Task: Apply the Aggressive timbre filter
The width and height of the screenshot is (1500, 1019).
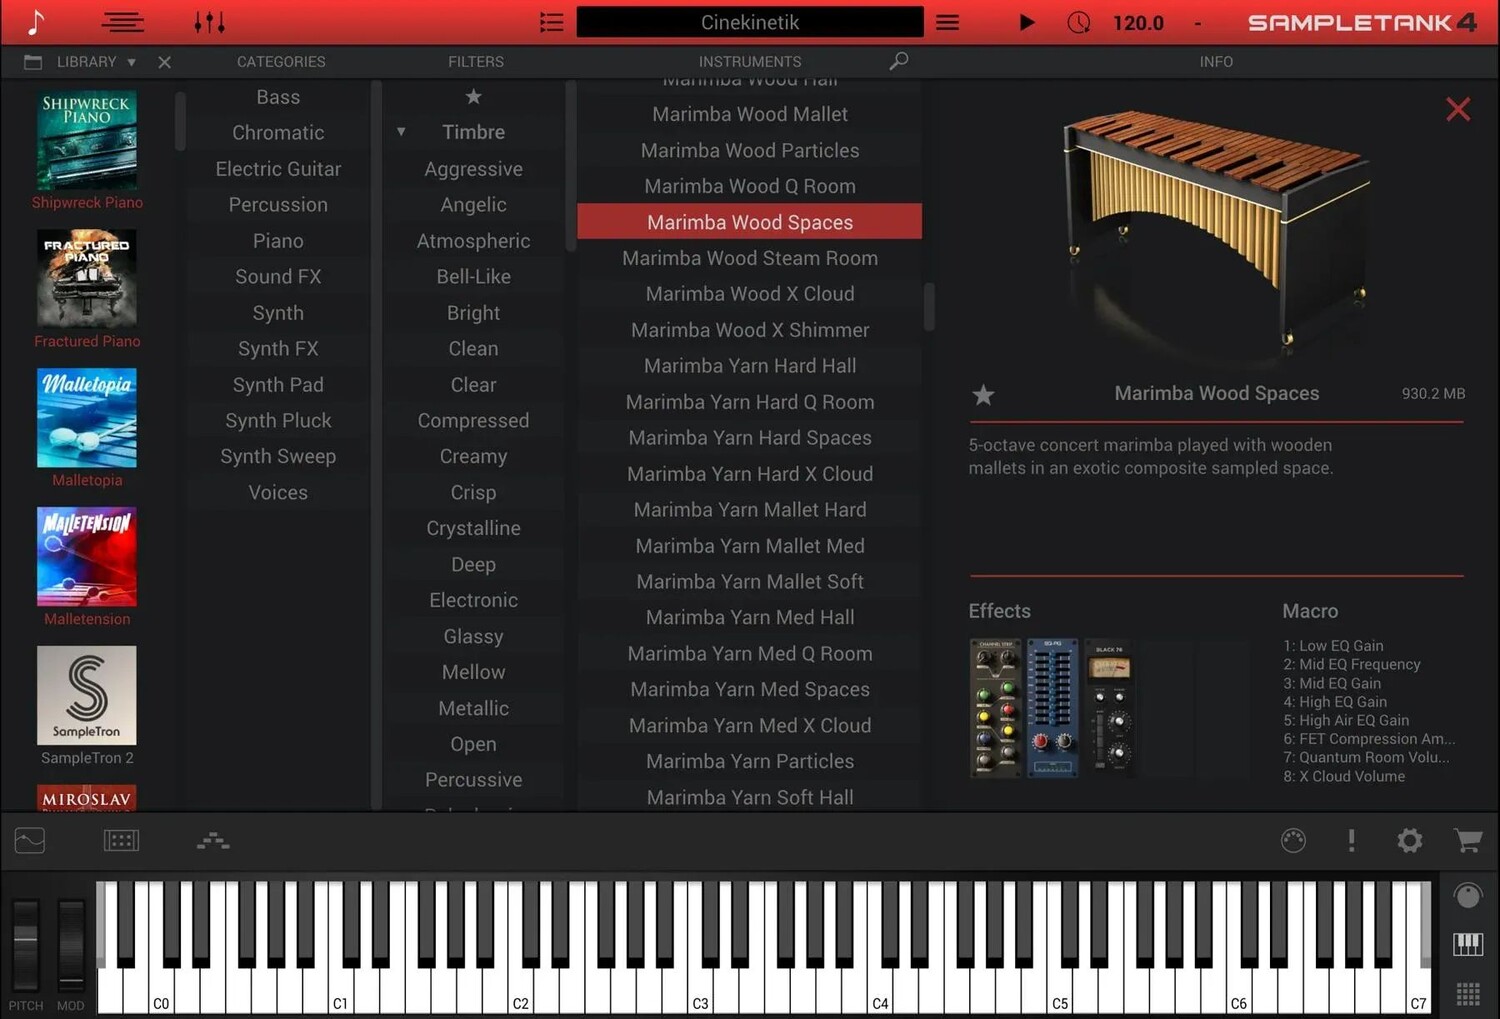Action: click(473, 169)
